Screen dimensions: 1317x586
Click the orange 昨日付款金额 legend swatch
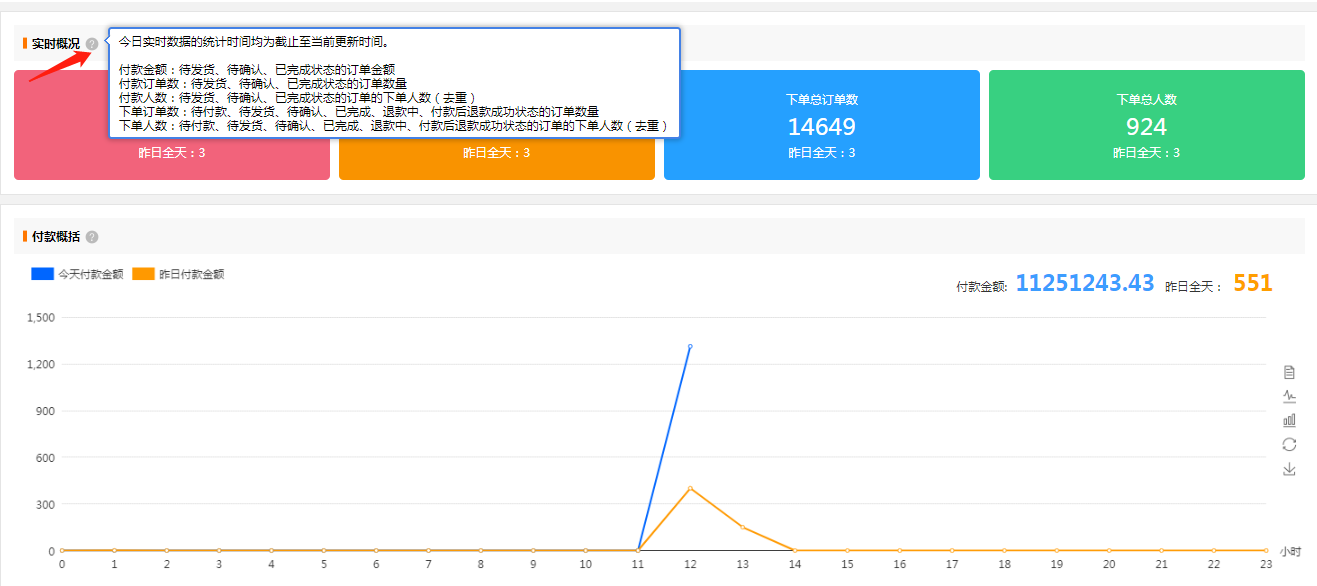[x=143, y=274]
